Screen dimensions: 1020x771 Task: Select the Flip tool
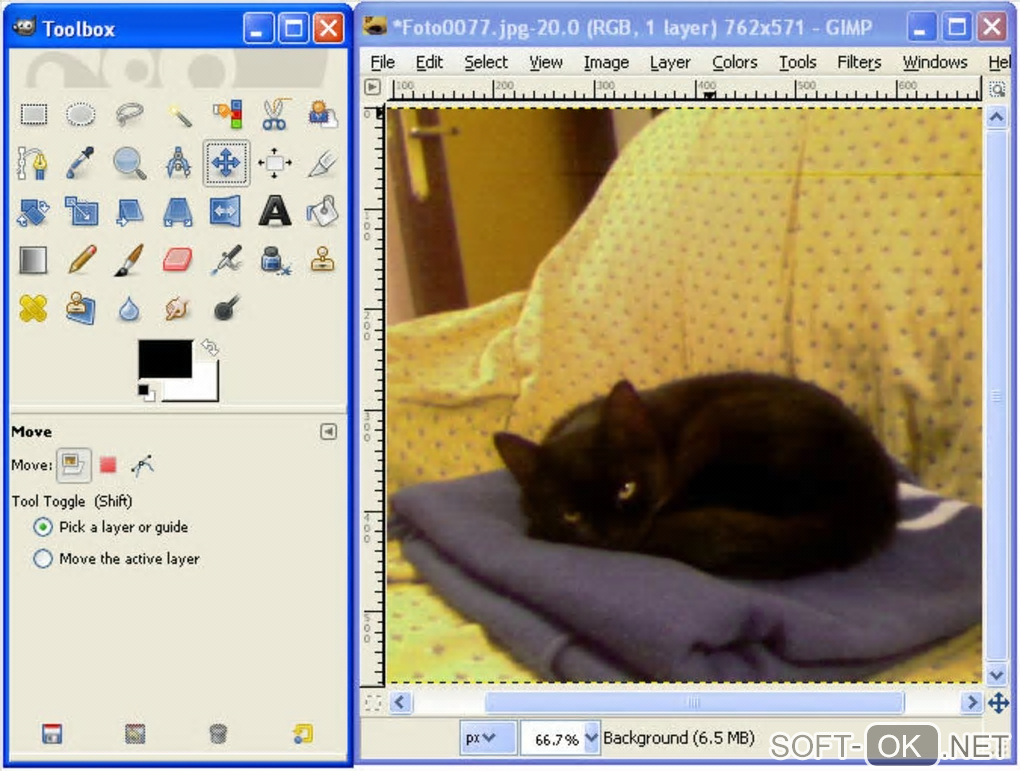[x=226, y=211]
